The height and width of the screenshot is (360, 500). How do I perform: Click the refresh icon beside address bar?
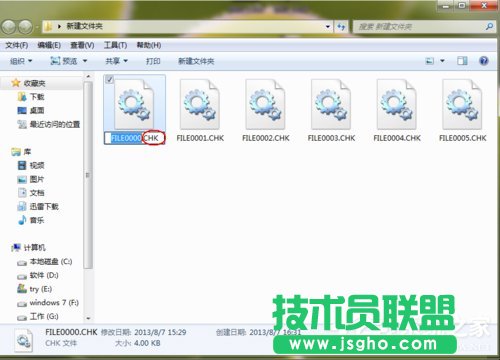(341, 27)
